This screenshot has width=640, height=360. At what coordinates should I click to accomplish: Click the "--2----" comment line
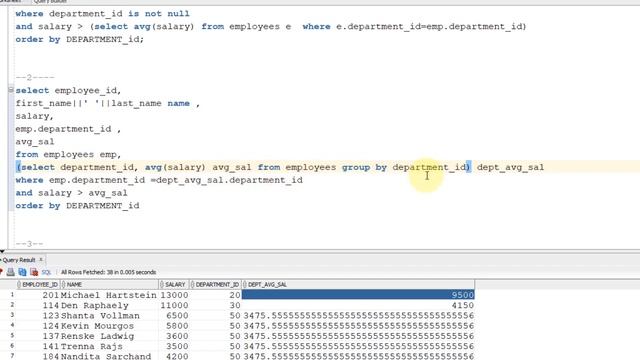point(35,78)
